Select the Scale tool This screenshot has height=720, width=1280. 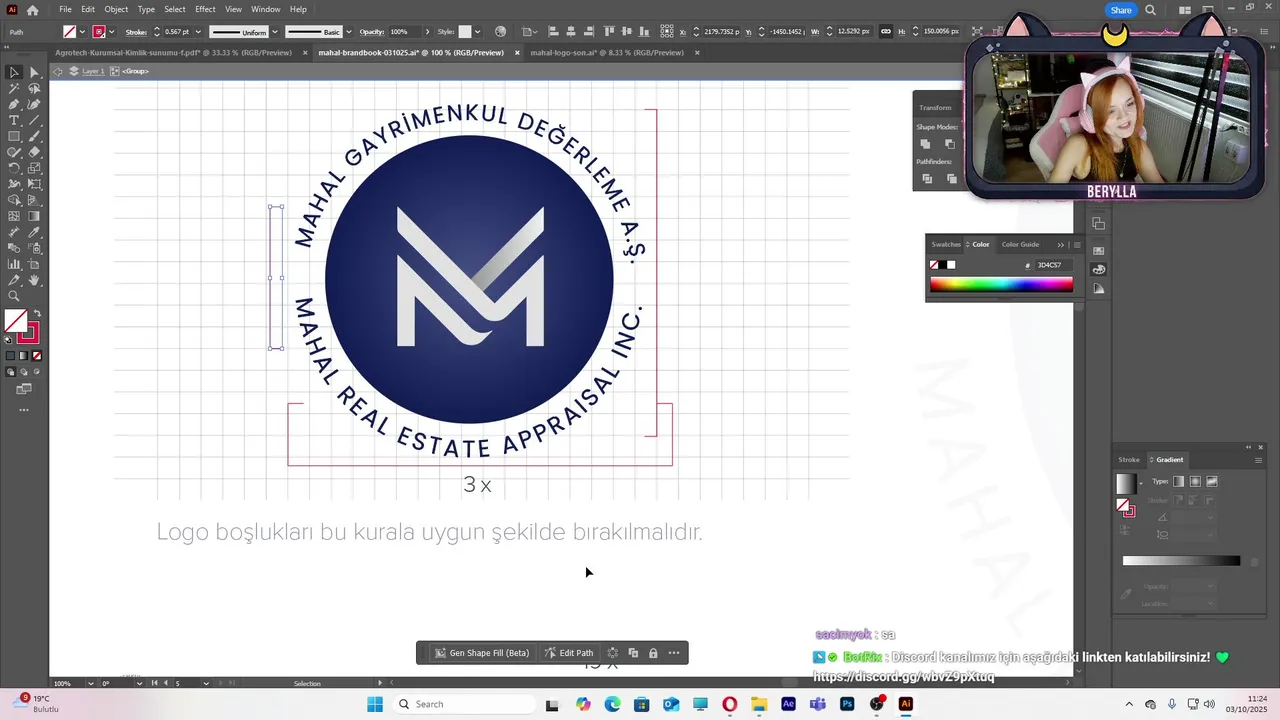pyautogui.click(x=34, y=168)
